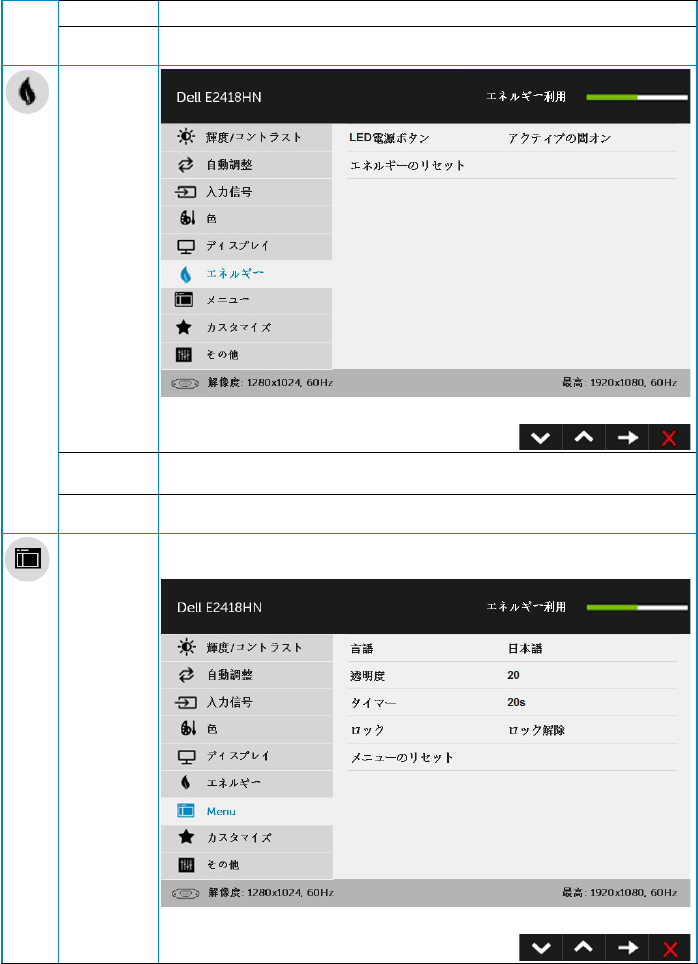This screenshot has height=964, width=698.
Task: Select the 透明度 setting
Action: coord(367,676)
